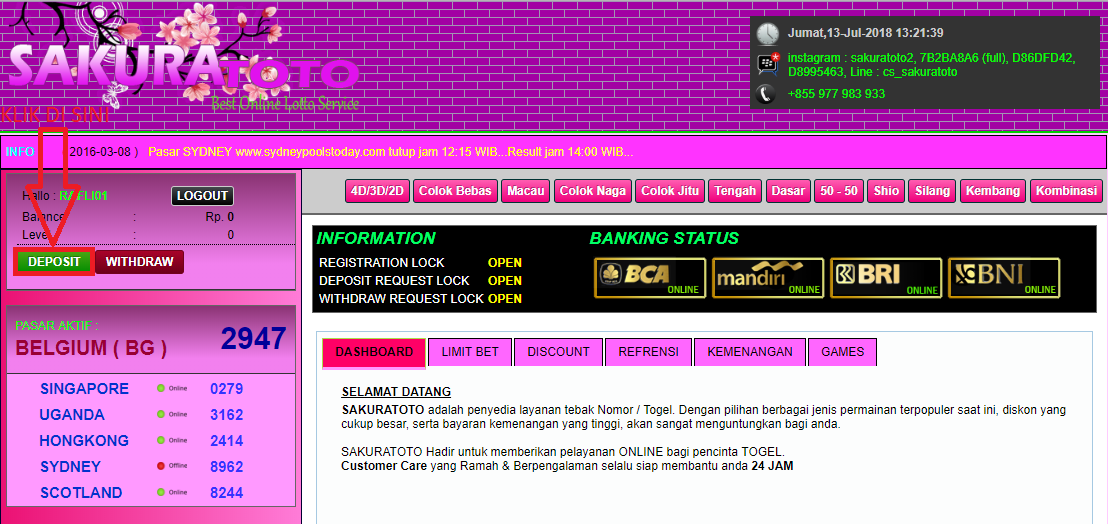The width and height of the screenshot is (1108, 524).
Task: Open the 50 - 50 game
Action: coord(839,191)
